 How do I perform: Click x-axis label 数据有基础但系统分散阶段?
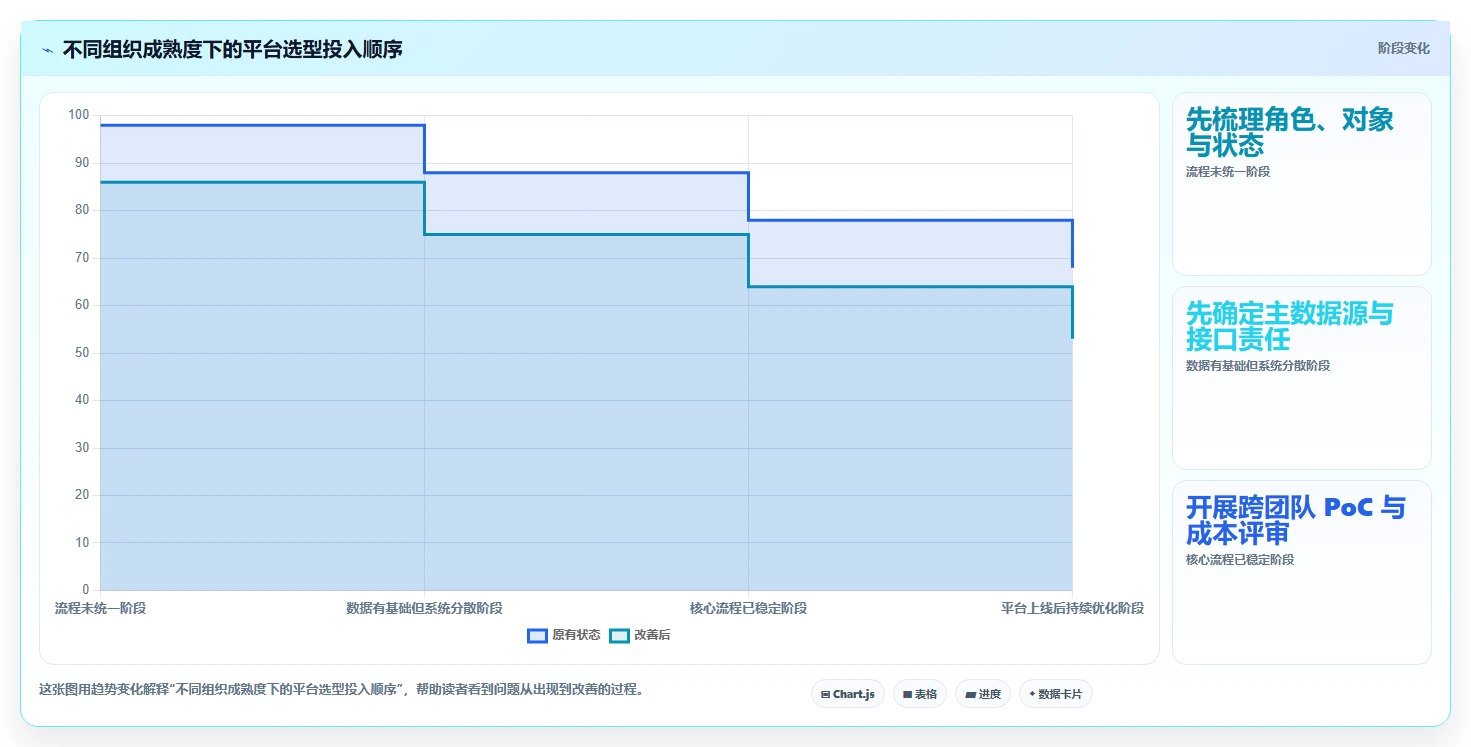(424, 608)
